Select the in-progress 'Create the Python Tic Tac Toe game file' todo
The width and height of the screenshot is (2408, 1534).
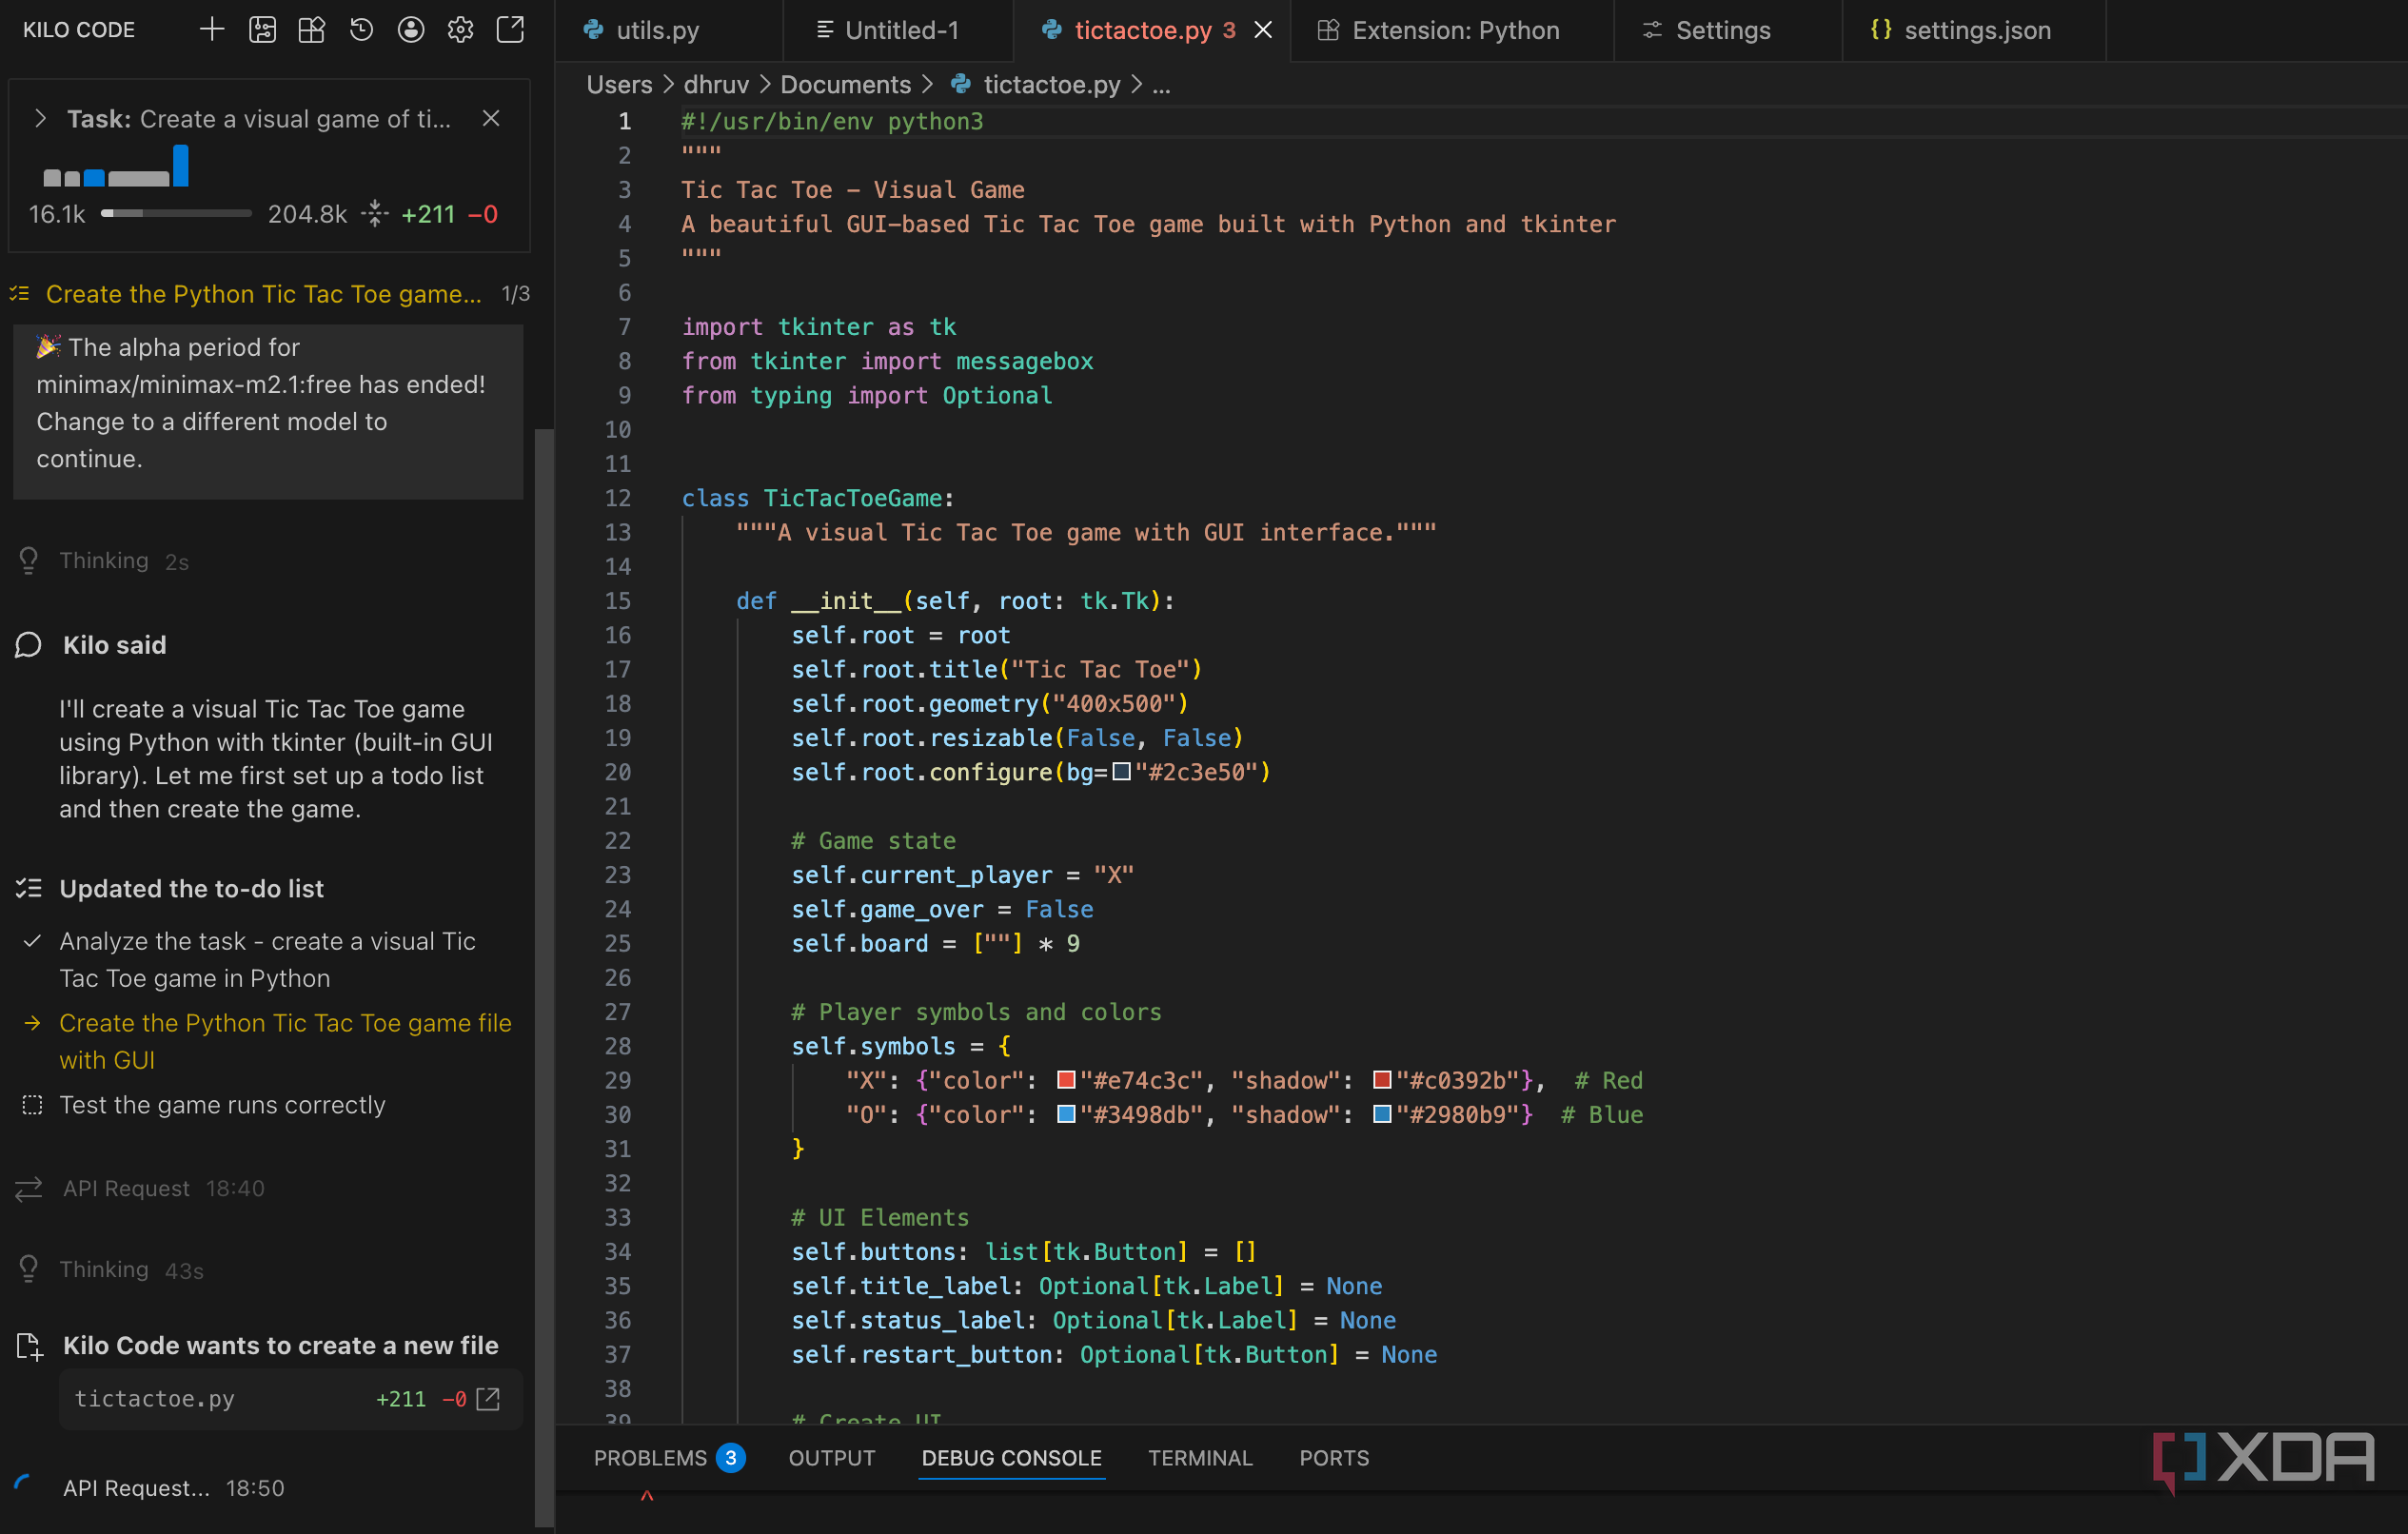(x=285, y=1041)
